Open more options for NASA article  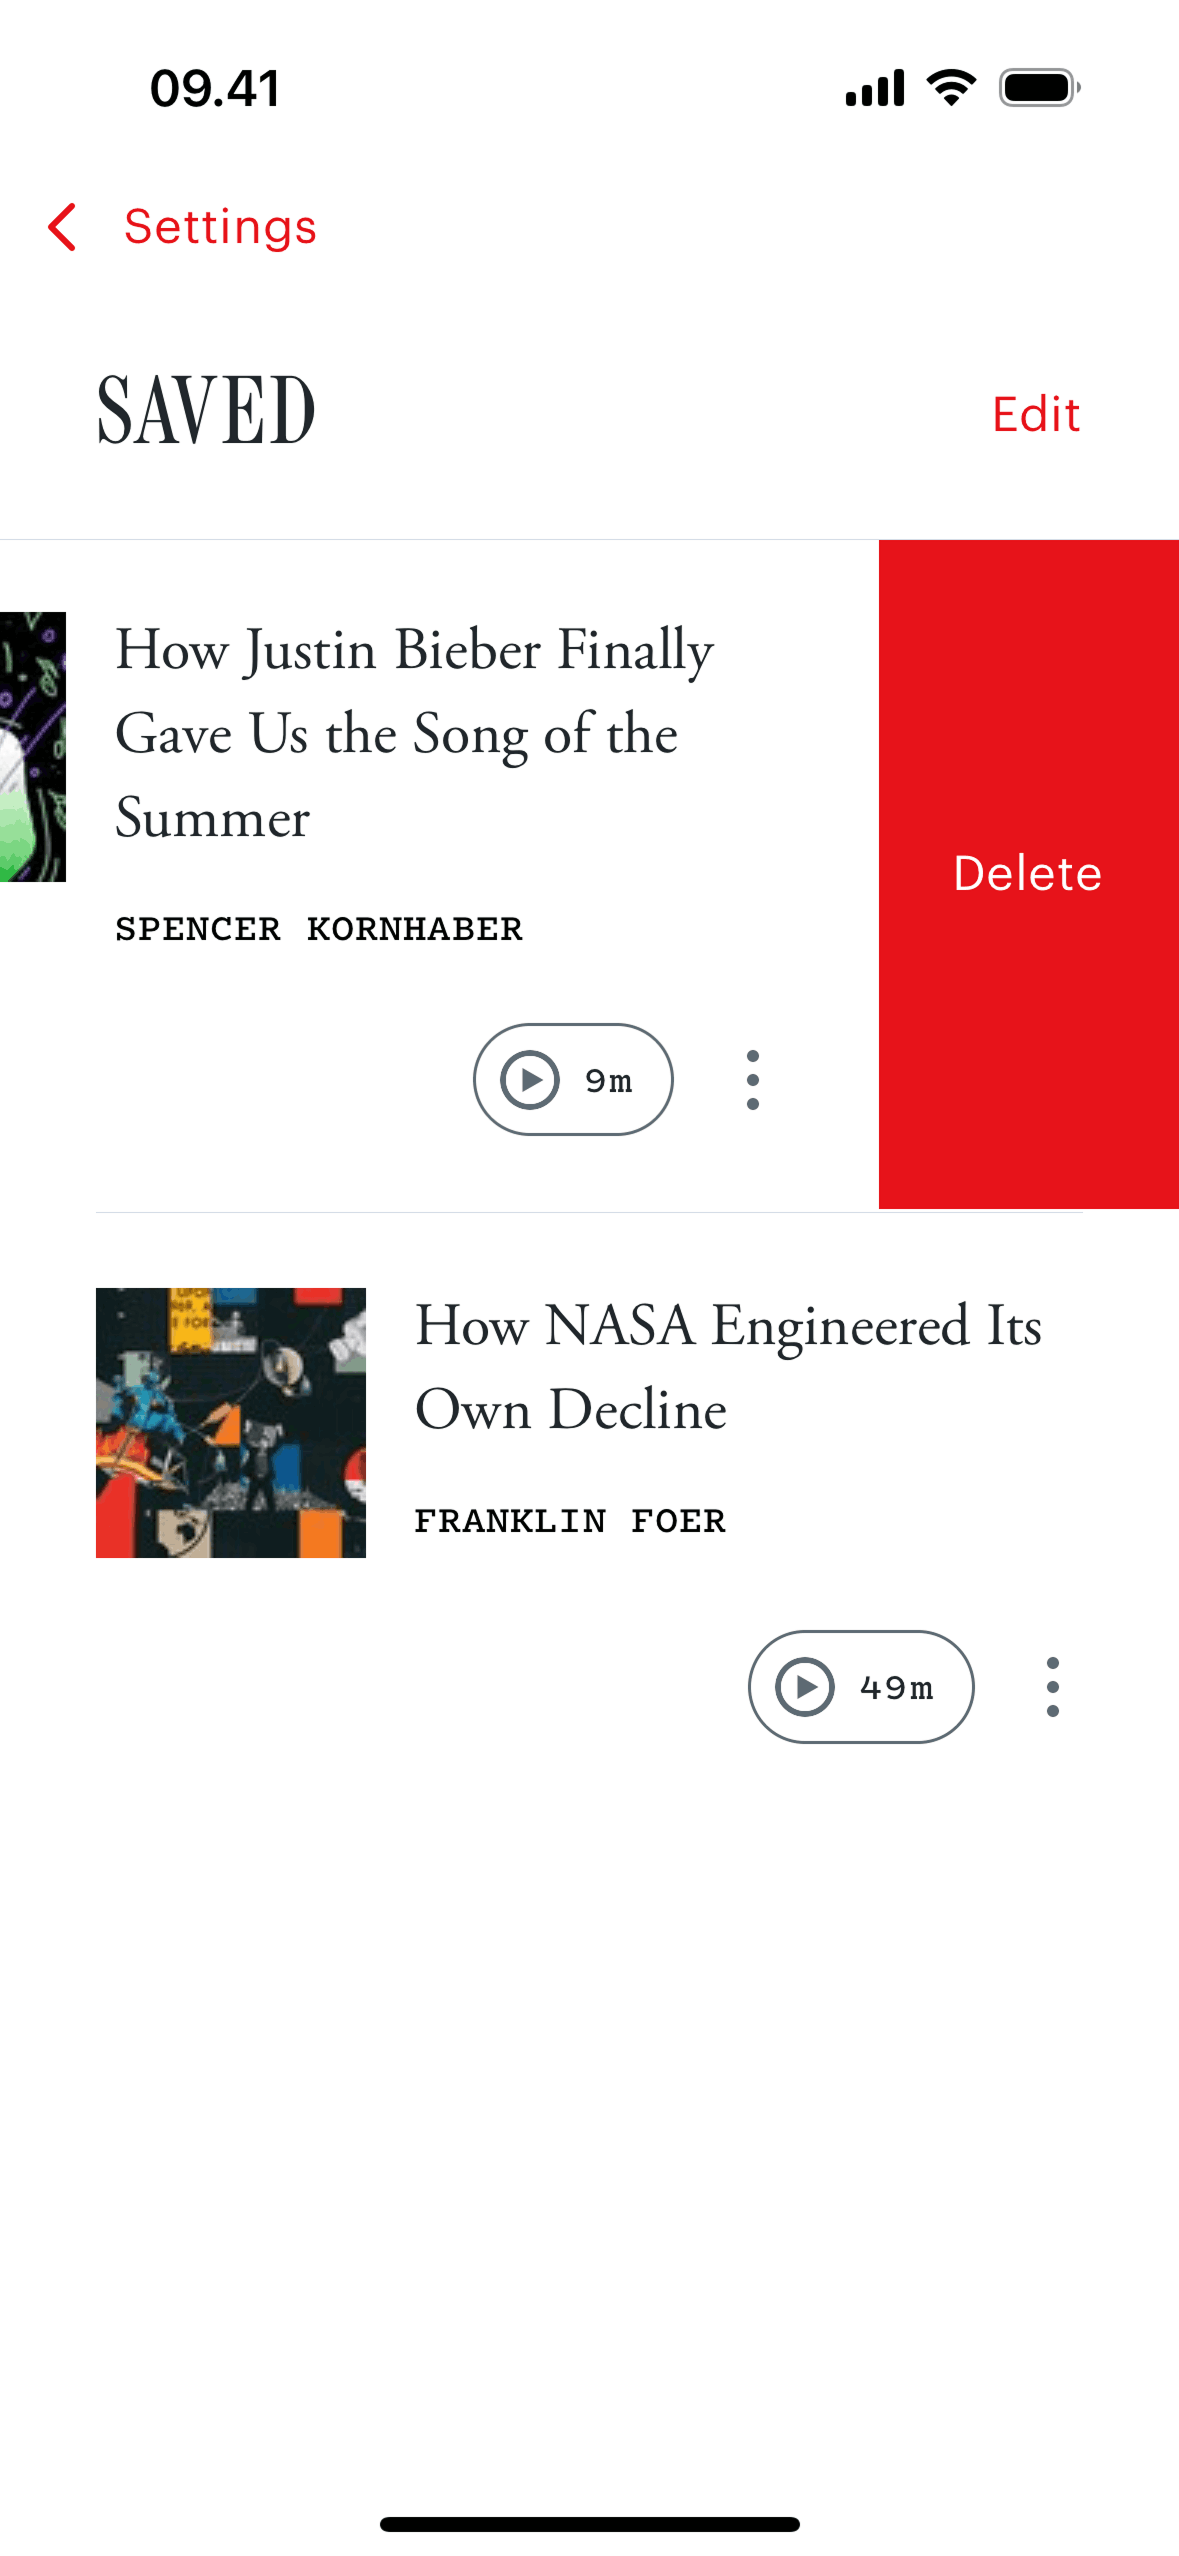(x=1052, y=1686)
